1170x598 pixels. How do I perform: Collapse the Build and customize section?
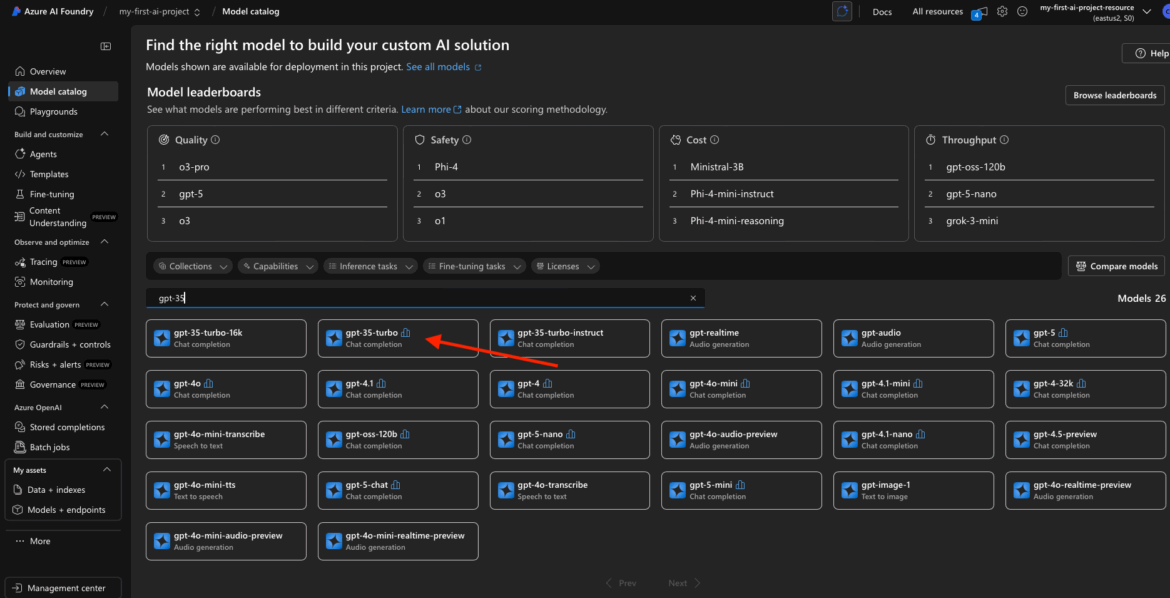107,134
